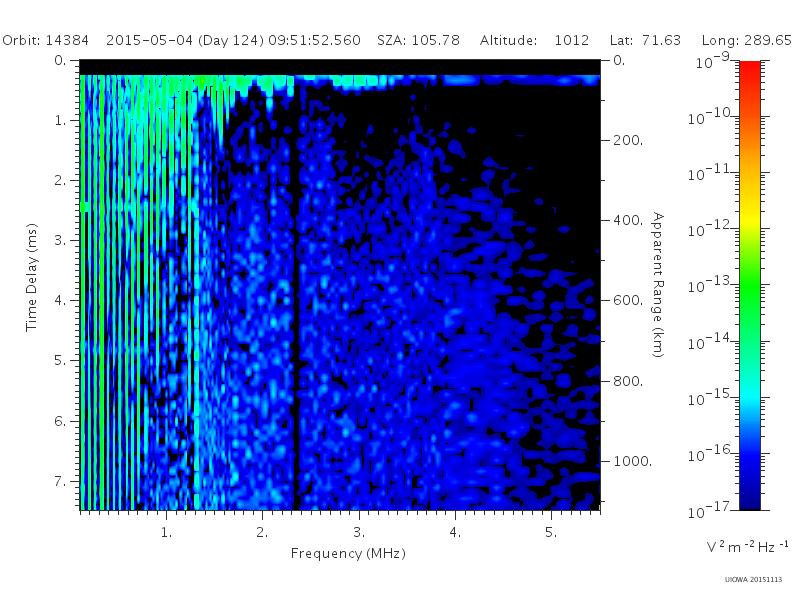This screenshot has height=600, width=800.
Task: Click the '600.' apparent range tick label
Action: pyautogui.click(x=628, y=300)
